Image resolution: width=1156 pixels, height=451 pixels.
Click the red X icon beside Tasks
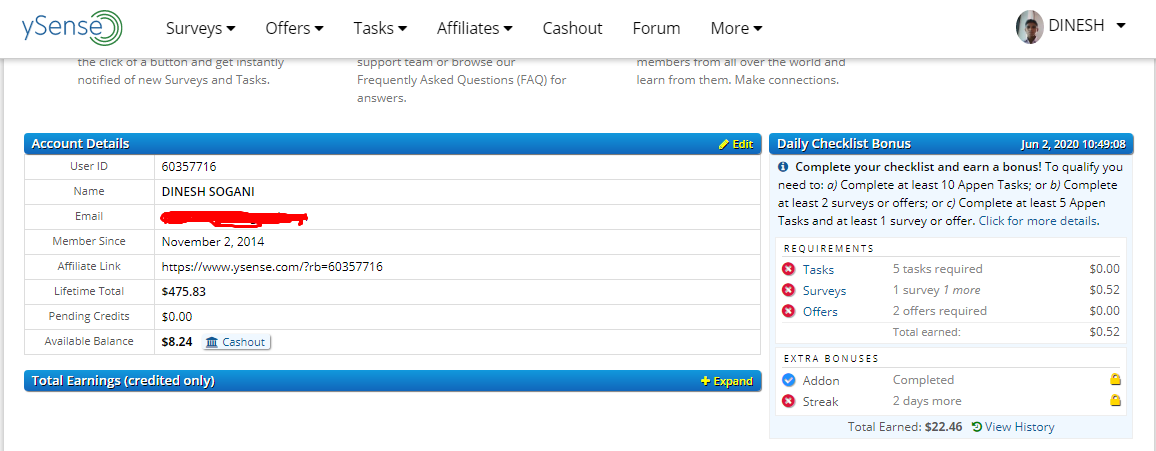click(x=788, y=269)
